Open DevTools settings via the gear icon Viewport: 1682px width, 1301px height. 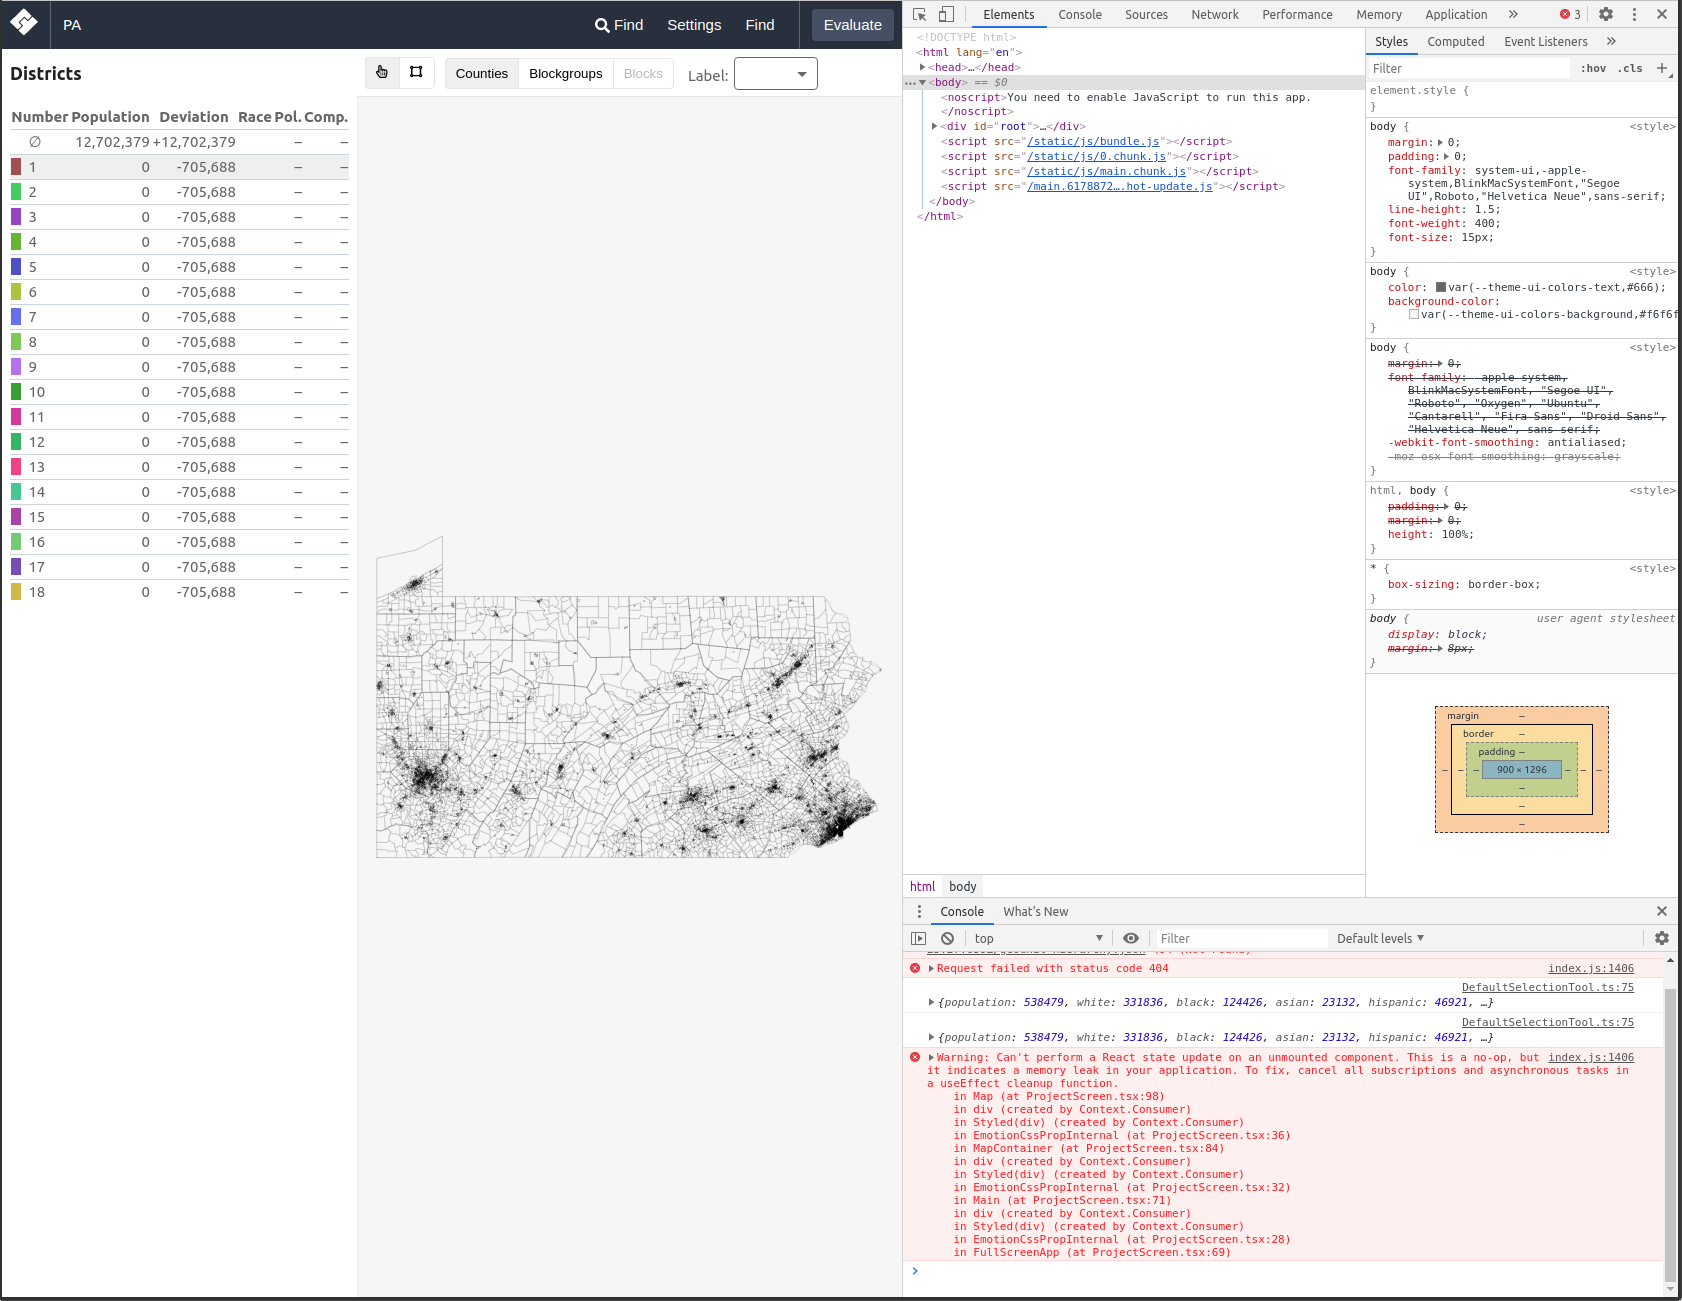click(1605, 14)
